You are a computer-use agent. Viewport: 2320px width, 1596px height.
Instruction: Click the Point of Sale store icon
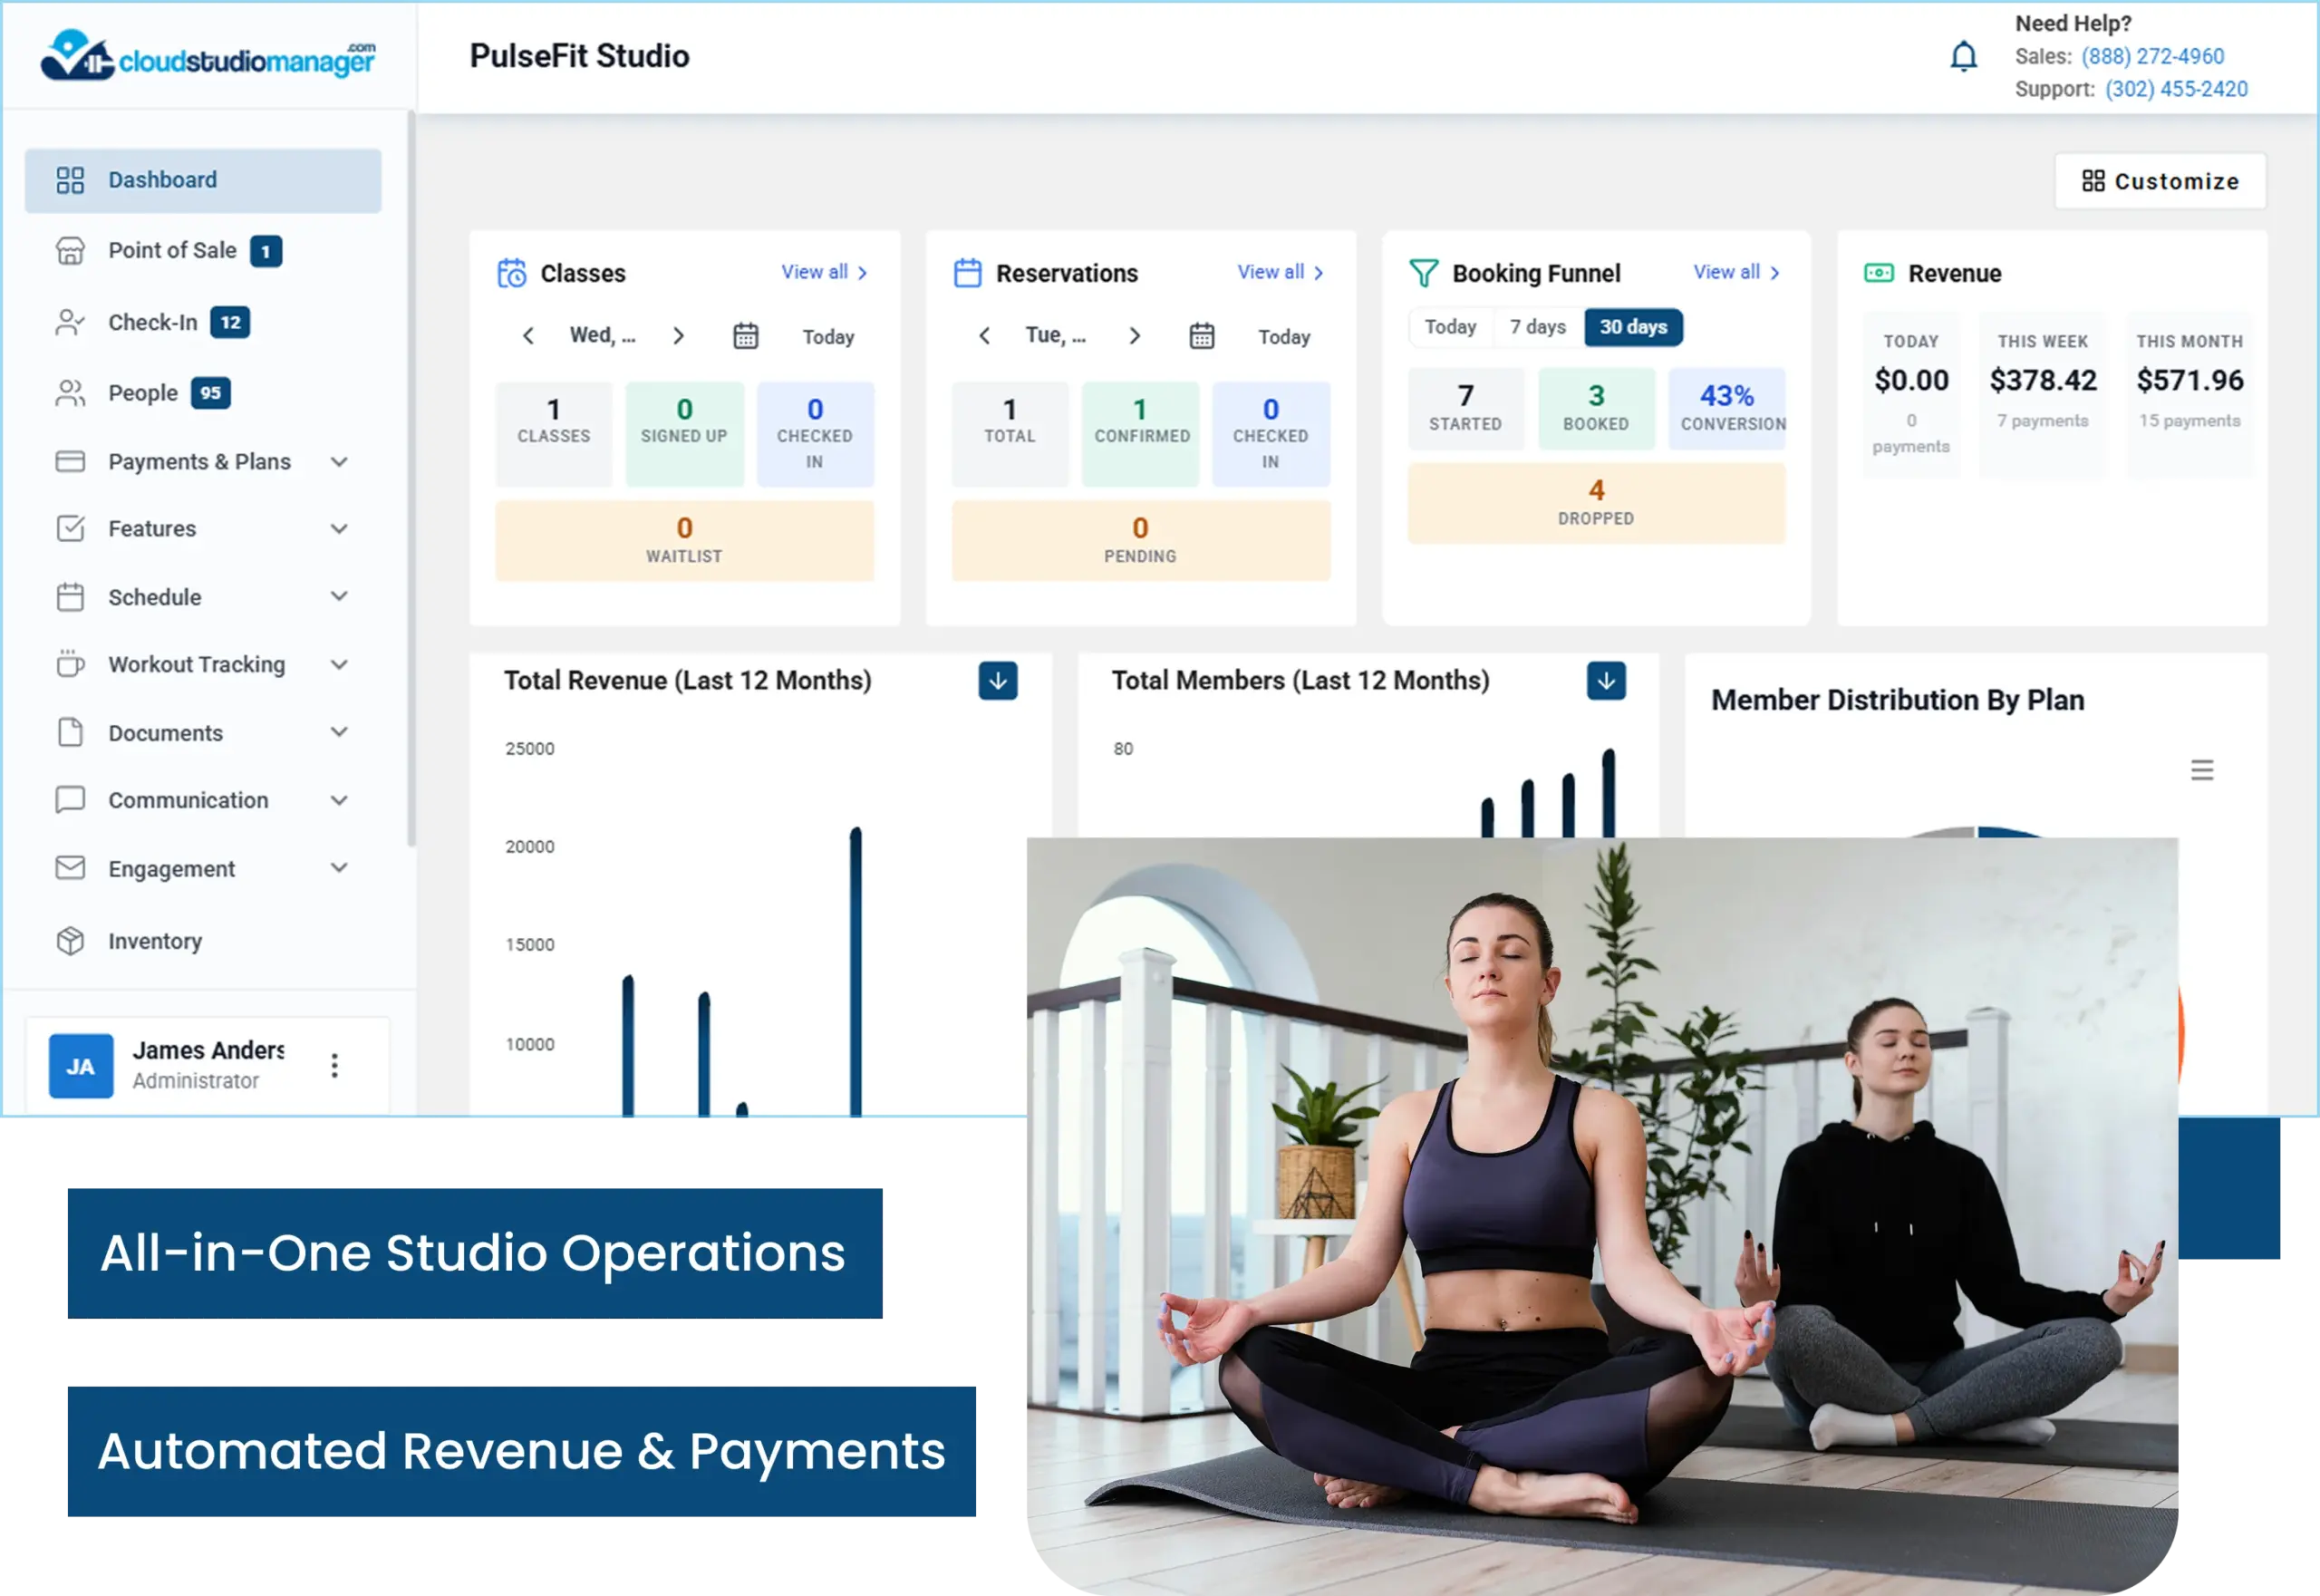(x=70, y=251)
